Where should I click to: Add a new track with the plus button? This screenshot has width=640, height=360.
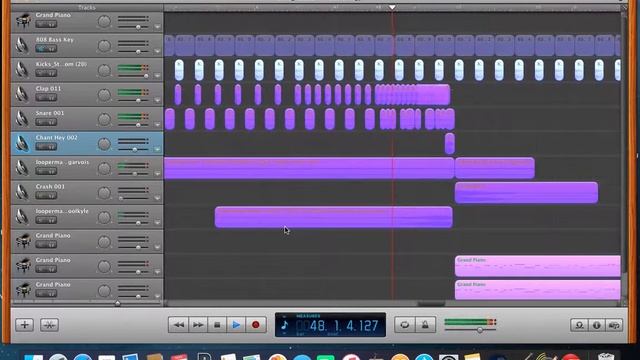pyautogui.click(x=24, y=325)
